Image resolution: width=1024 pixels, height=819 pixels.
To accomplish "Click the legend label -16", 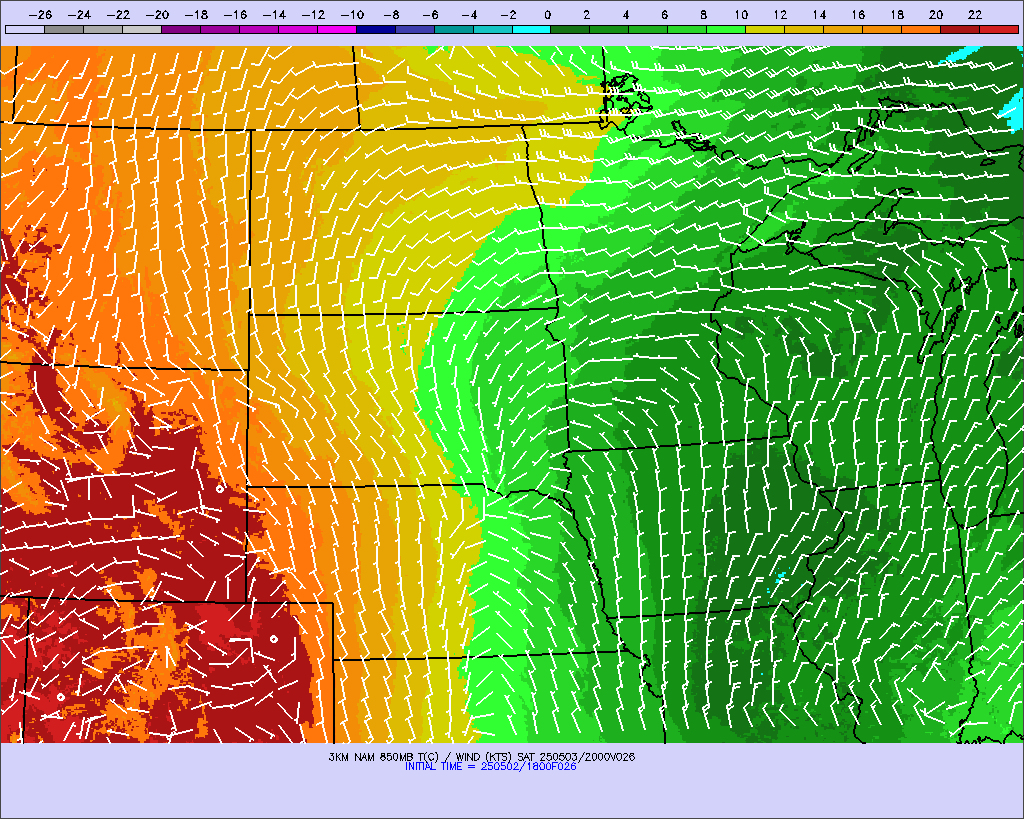I will pos(236,15).
